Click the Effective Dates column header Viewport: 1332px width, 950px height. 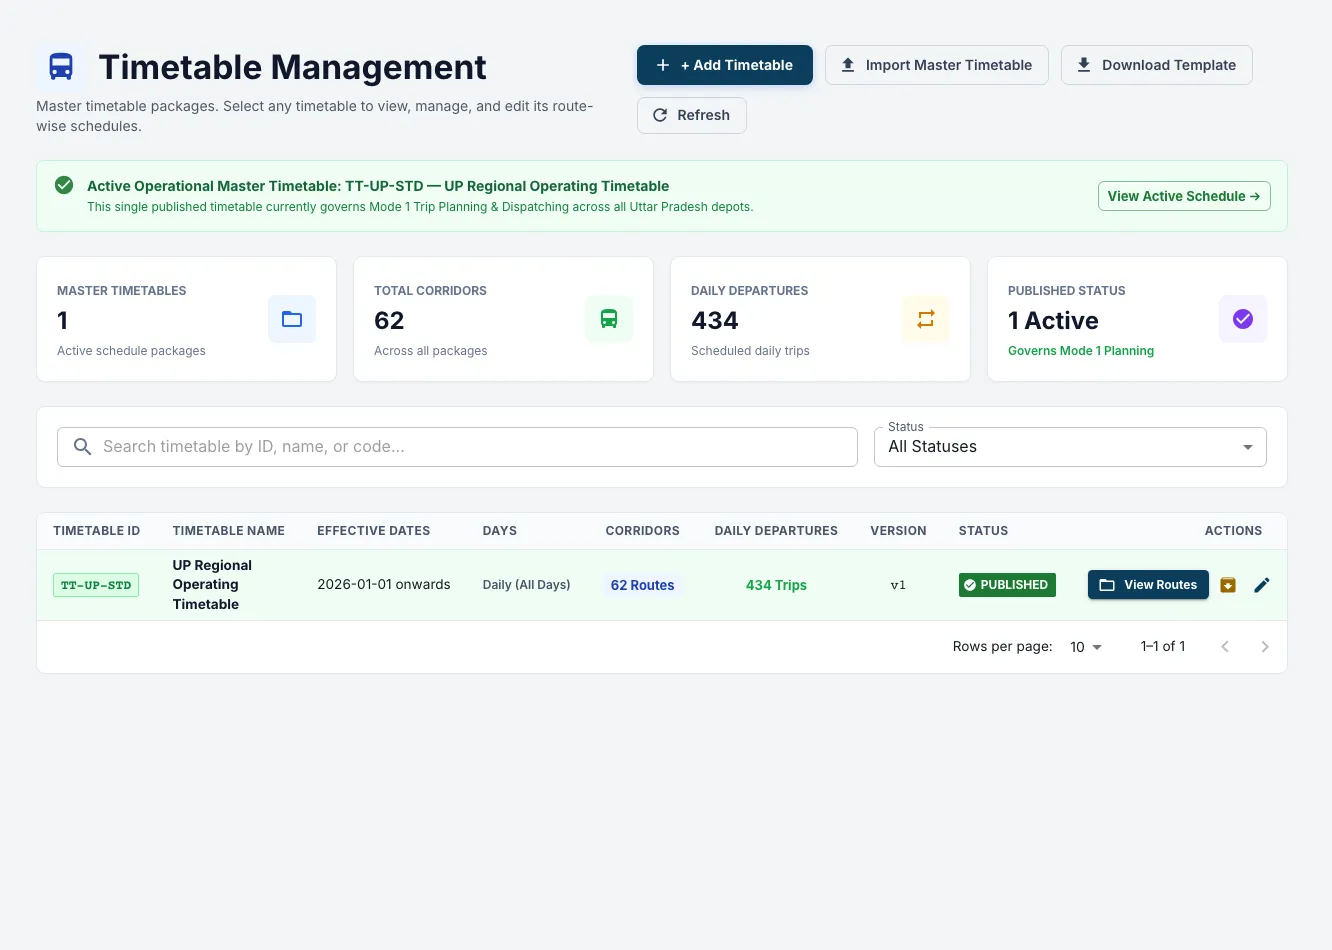click(x=374, y=531)
